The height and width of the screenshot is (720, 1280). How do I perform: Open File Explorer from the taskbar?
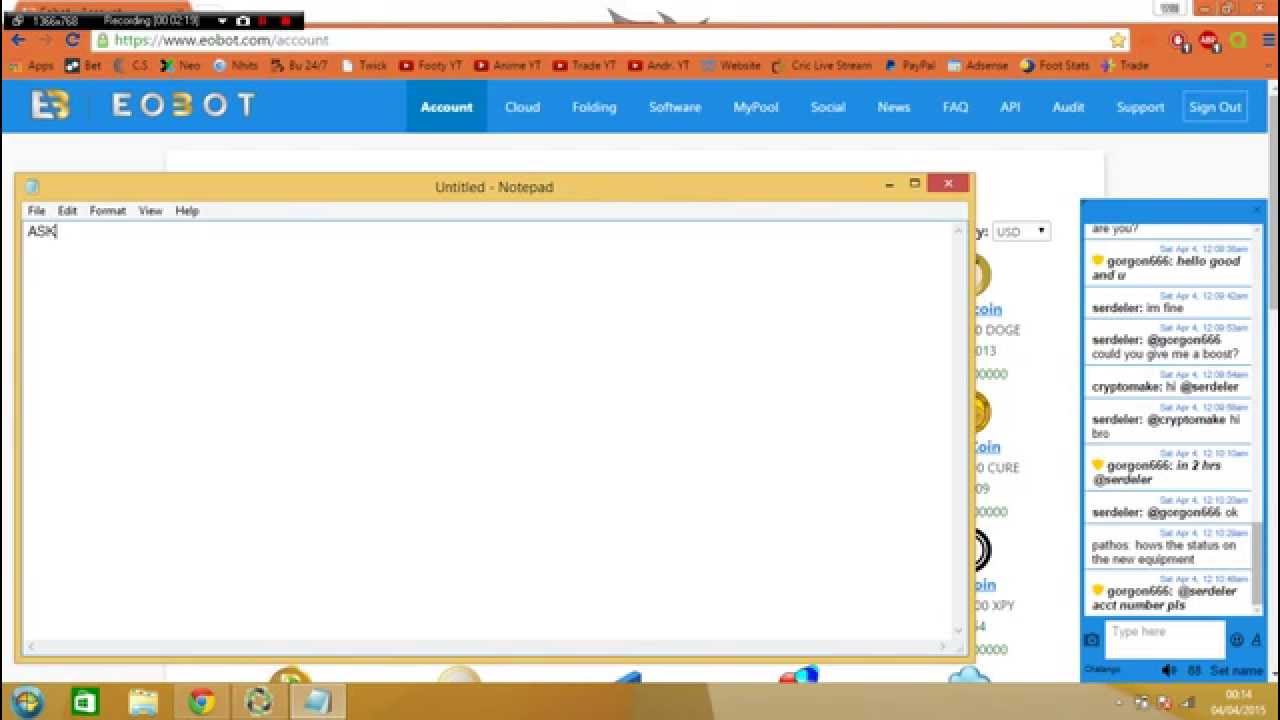coord(143,702)
